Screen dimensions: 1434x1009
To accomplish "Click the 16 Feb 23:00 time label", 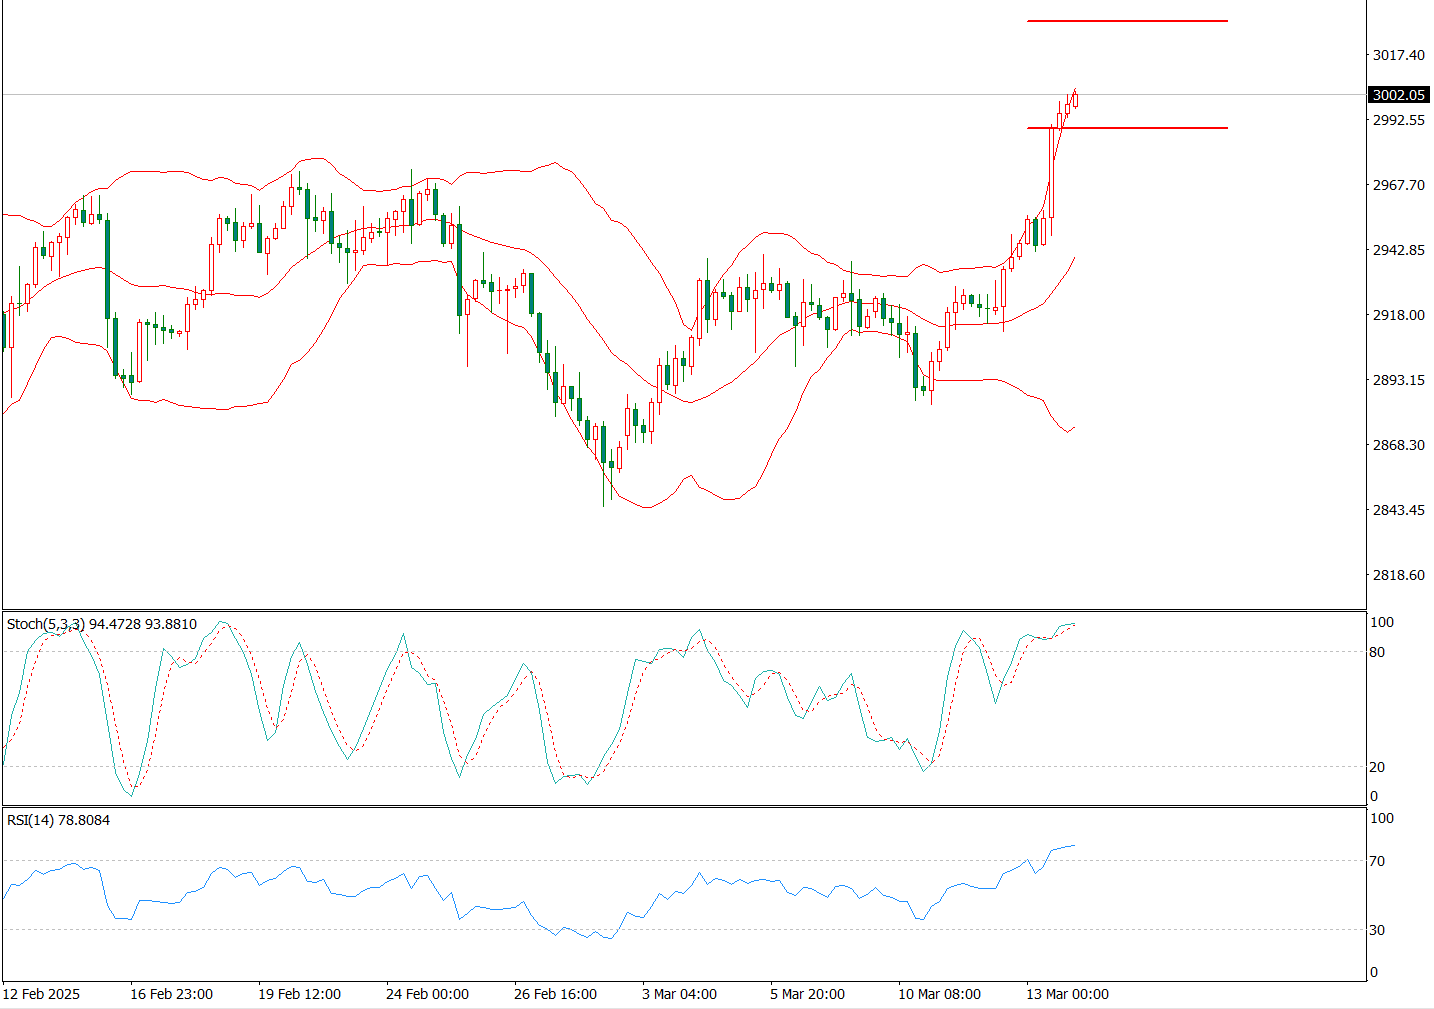I will (171, 994).
